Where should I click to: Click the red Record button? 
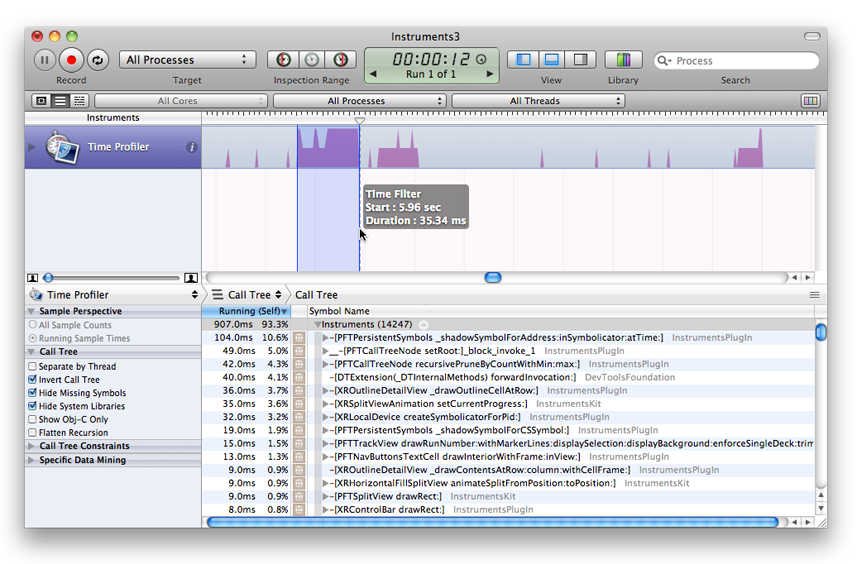pyautogui.click(x=71, y=60)
